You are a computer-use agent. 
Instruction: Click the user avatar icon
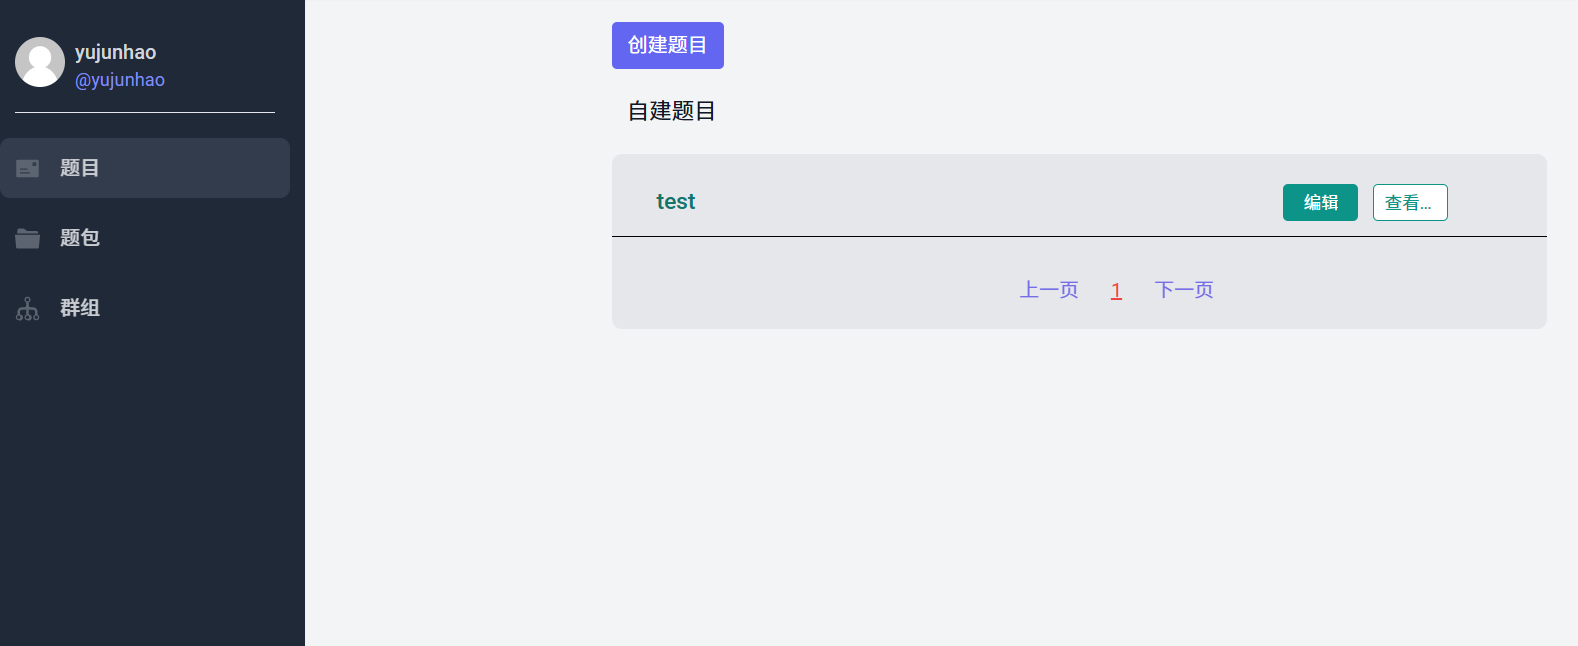point(40,62)
